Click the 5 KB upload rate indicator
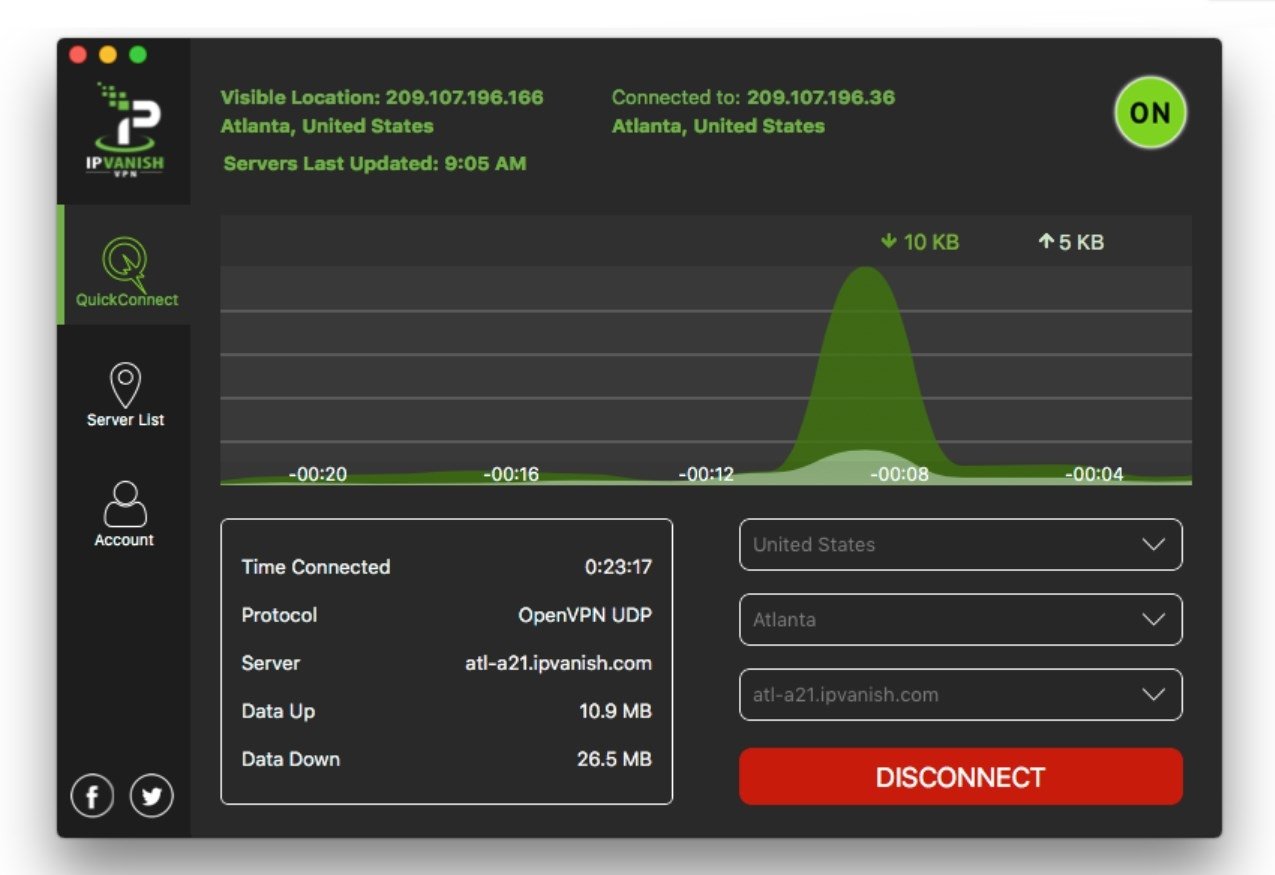1275x875 pixels. pos(1071,242)
